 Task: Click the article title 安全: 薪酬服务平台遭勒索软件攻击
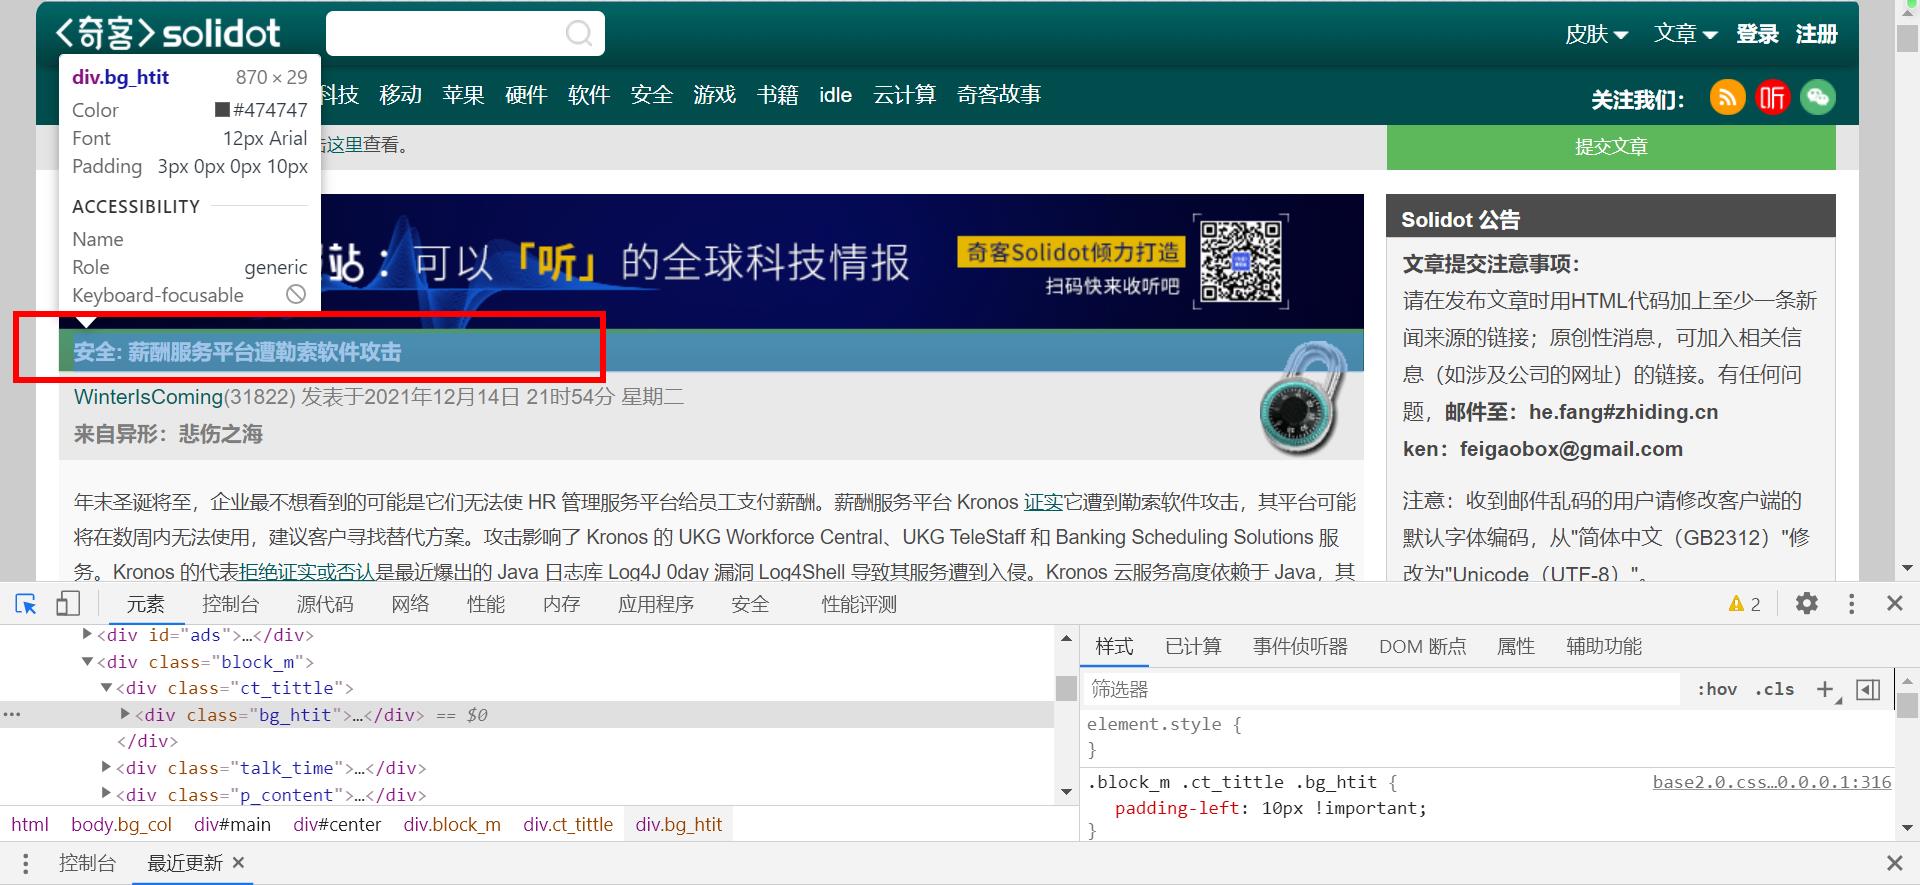pyautogui.click(x=237, y=352)
